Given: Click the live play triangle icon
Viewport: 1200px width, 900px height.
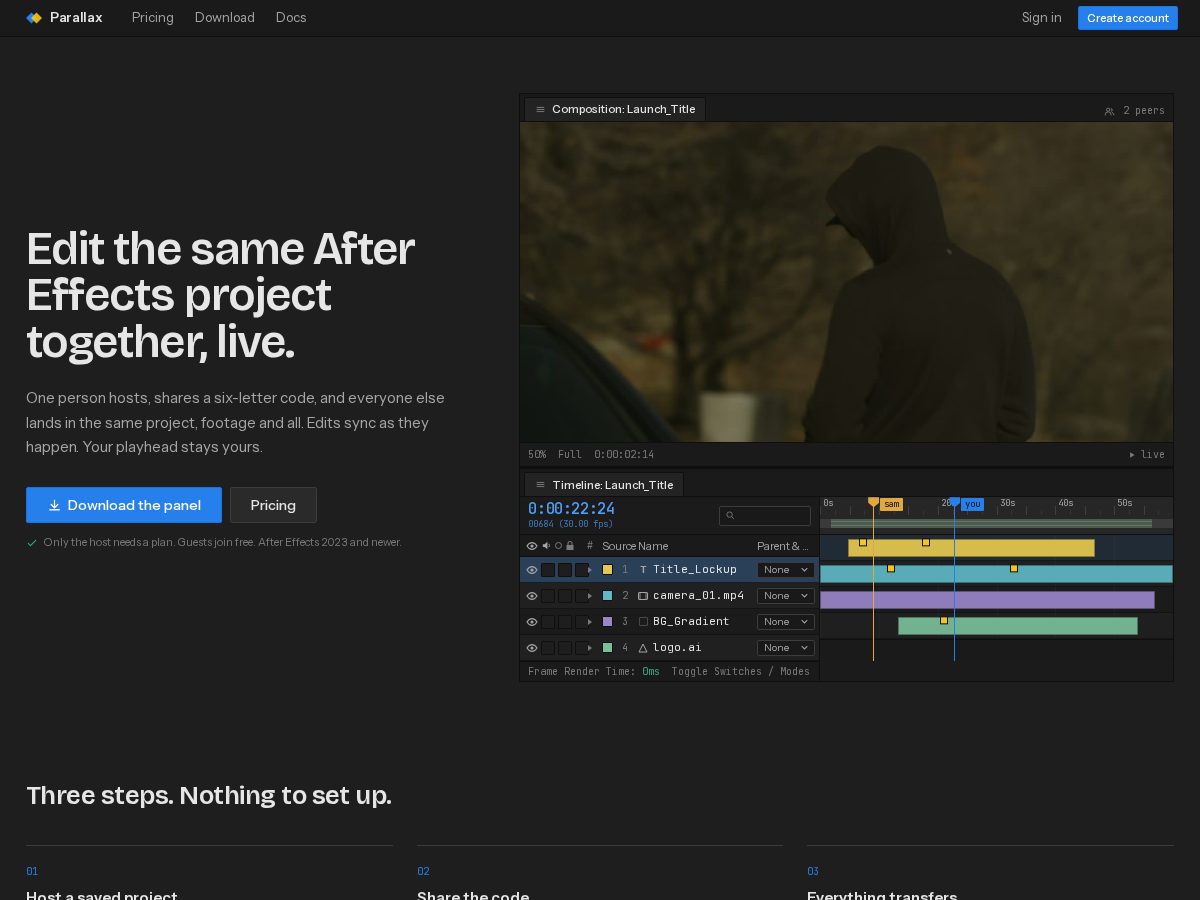Looking at the screenshot, I should [x=1132, y=454].
